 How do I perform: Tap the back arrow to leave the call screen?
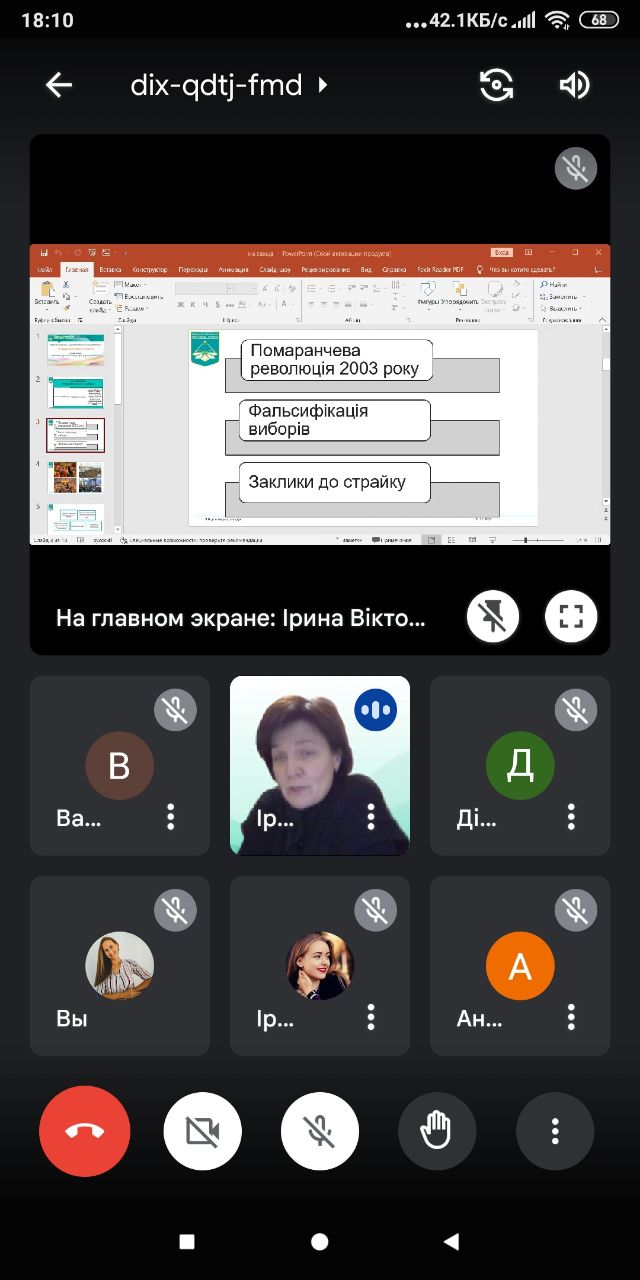(59, 86)
